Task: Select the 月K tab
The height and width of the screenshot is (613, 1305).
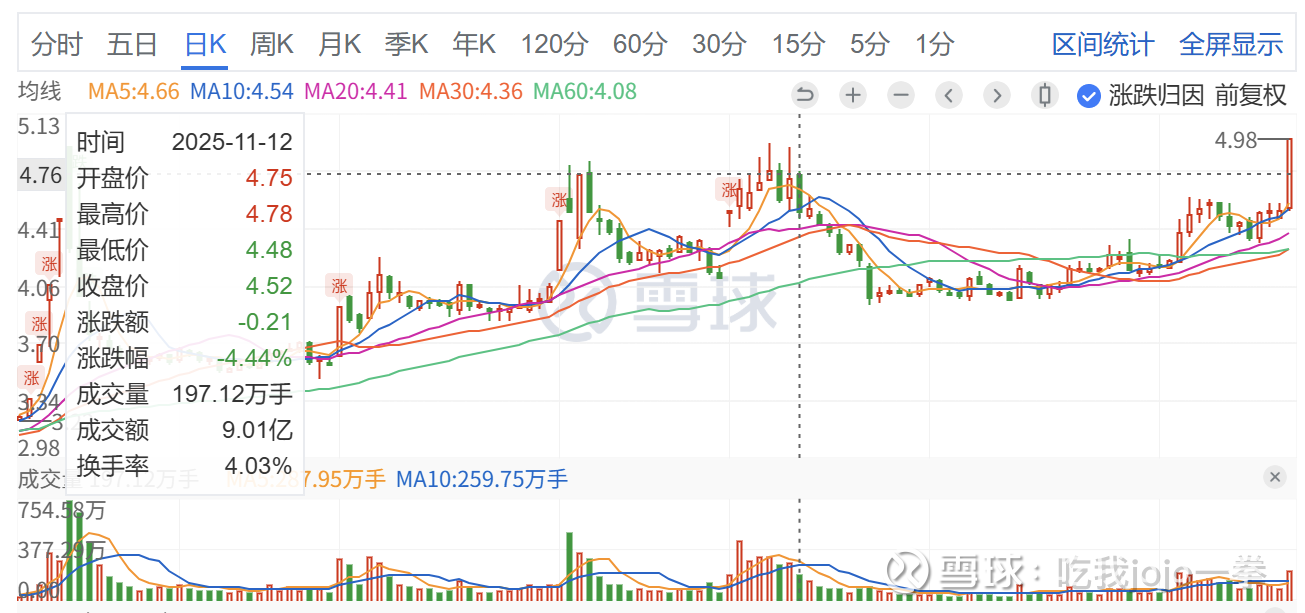Action: 340,44
